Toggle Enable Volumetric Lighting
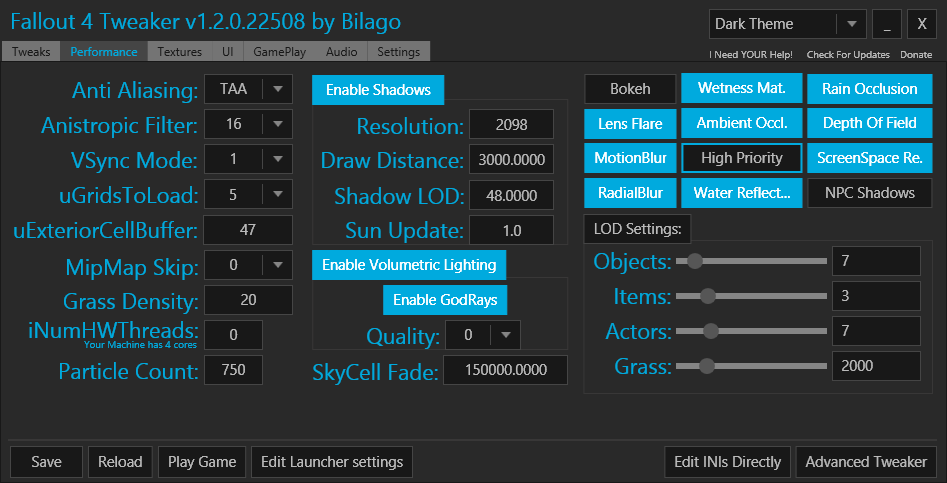This screenshot has height=483, width=947. (x=409, y=264)
